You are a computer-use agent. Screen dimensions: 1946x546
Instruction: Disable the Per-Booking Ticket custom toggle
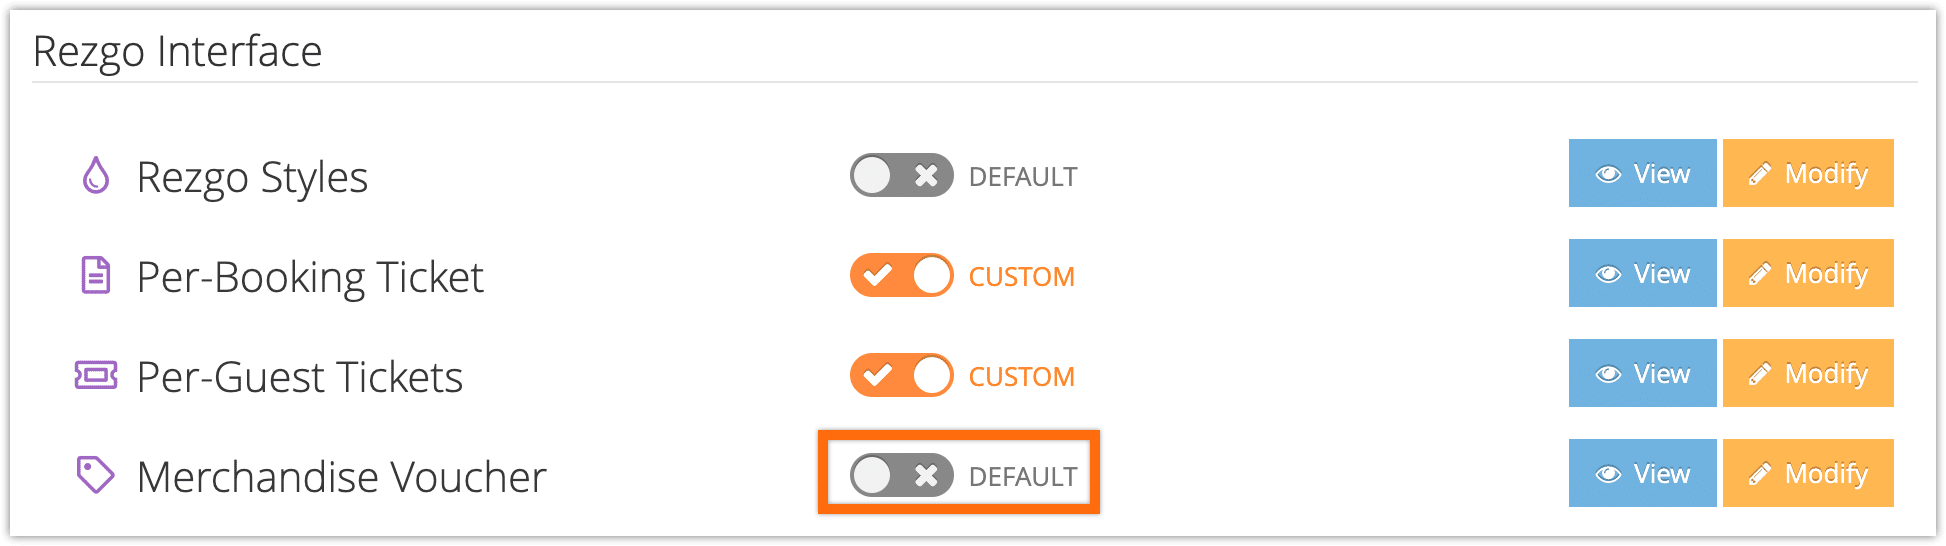902,275
